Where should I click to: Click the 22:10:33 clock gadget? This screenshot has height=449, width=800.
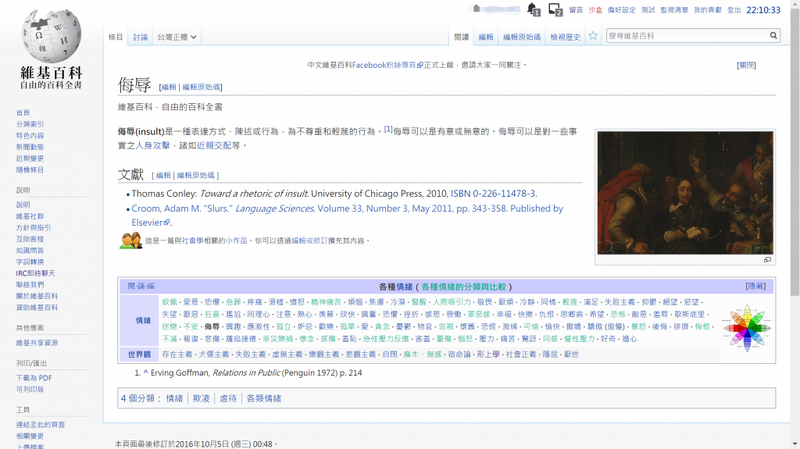pyautogui.click(x=763, y=10)
